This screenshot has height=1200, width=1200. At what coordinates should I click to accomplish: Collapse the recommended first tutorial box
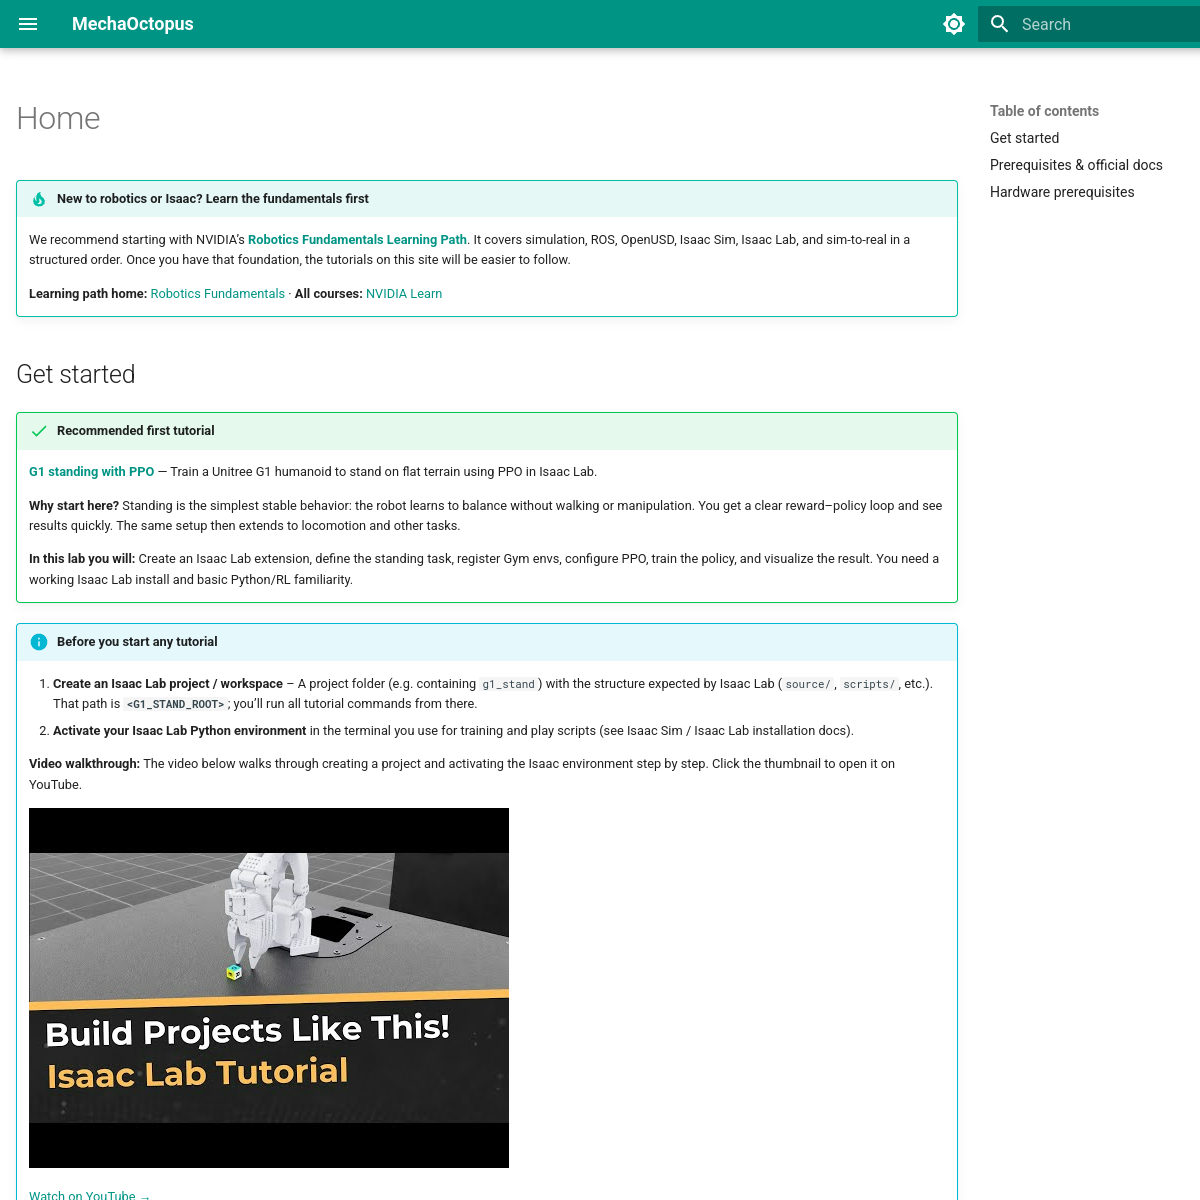tap(135, 431)
